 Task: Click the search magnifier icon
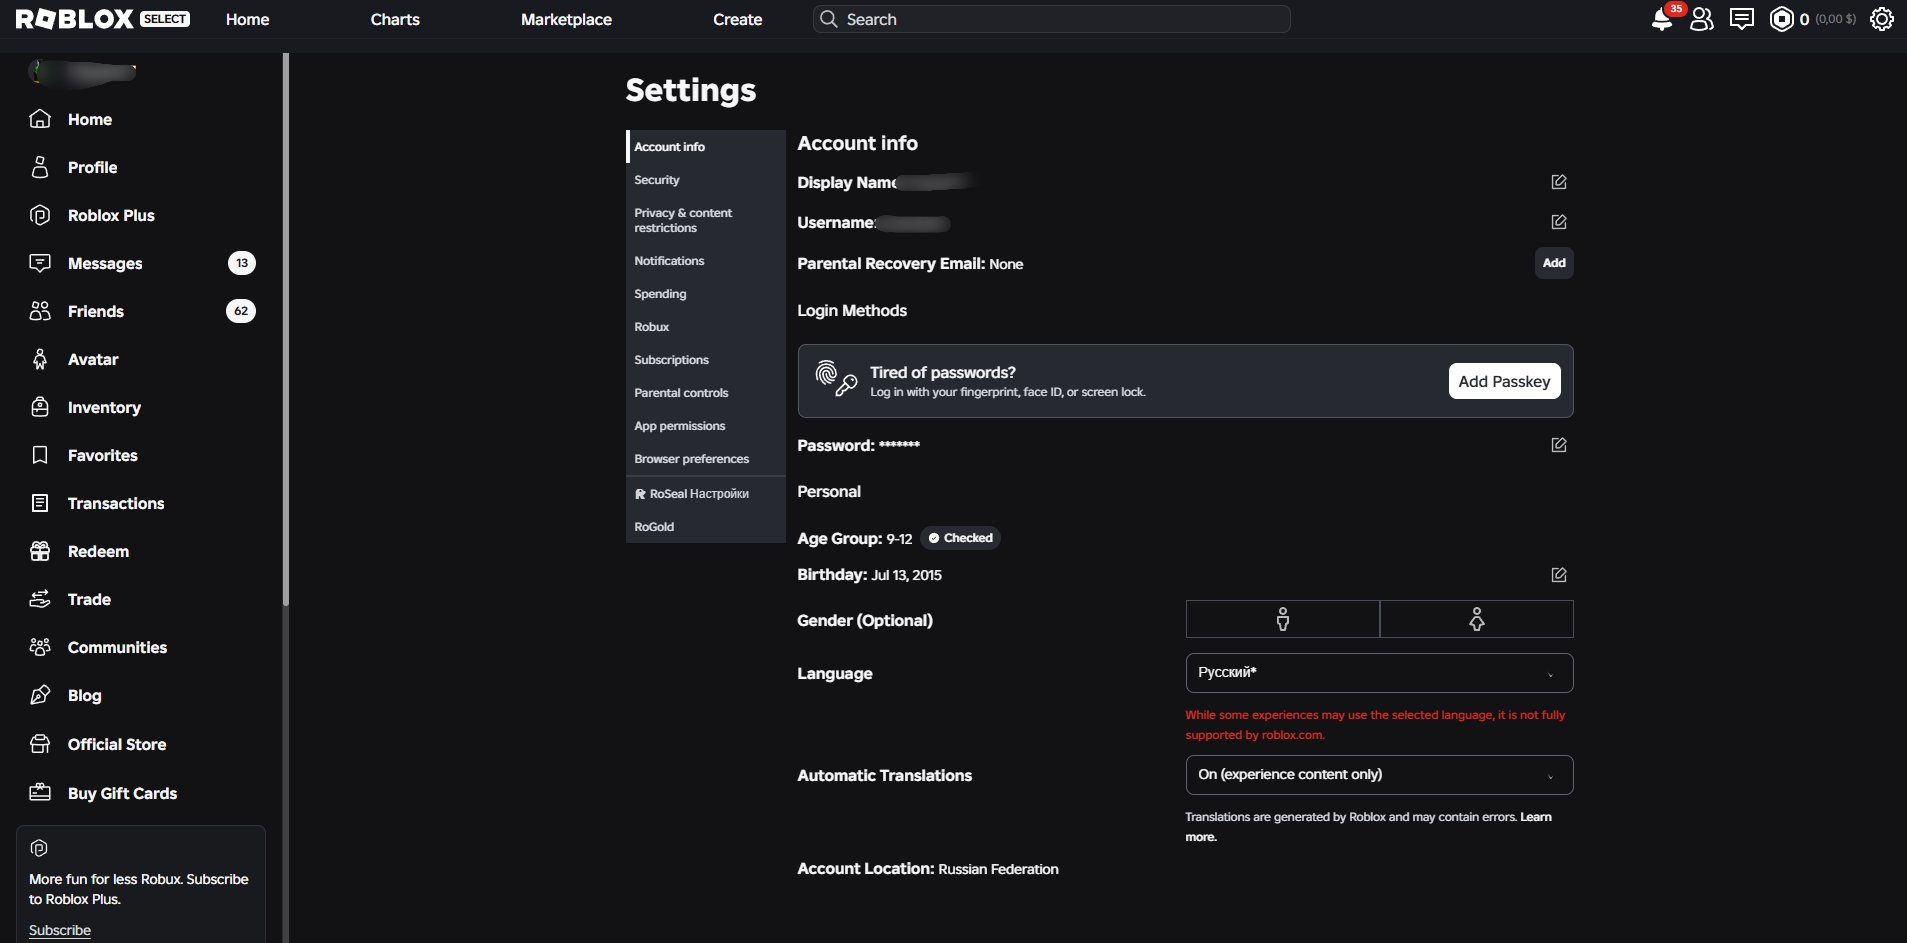coord(828,19)
